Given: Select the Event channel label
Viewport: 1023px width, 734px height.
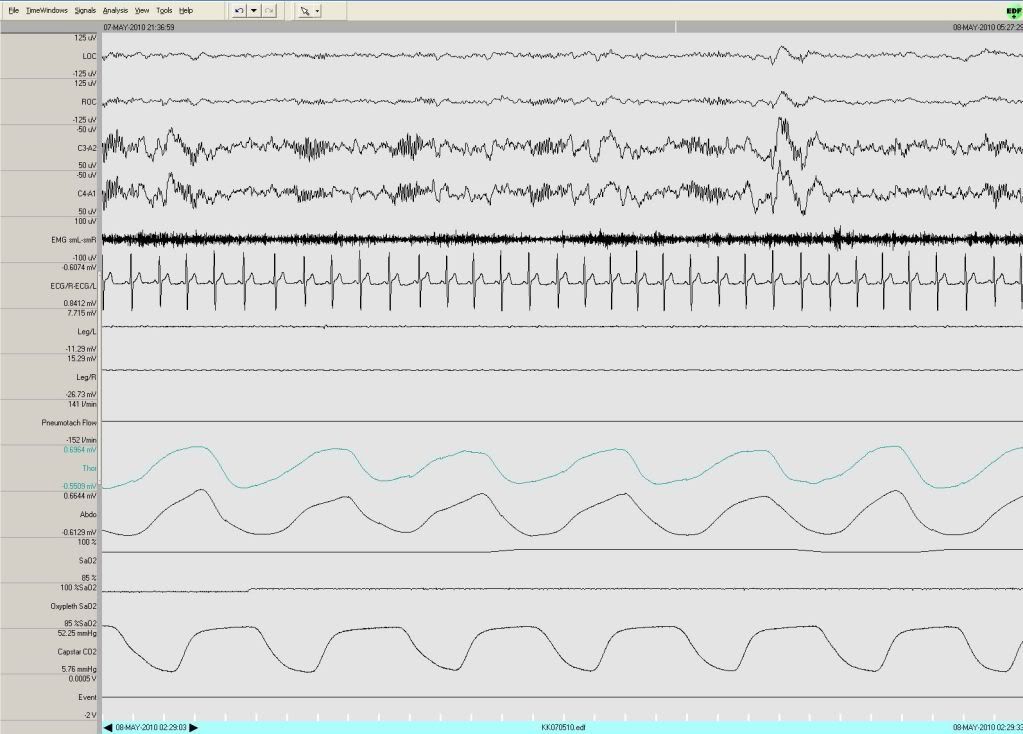Looking at the screenshot, I should click(87, 697).
